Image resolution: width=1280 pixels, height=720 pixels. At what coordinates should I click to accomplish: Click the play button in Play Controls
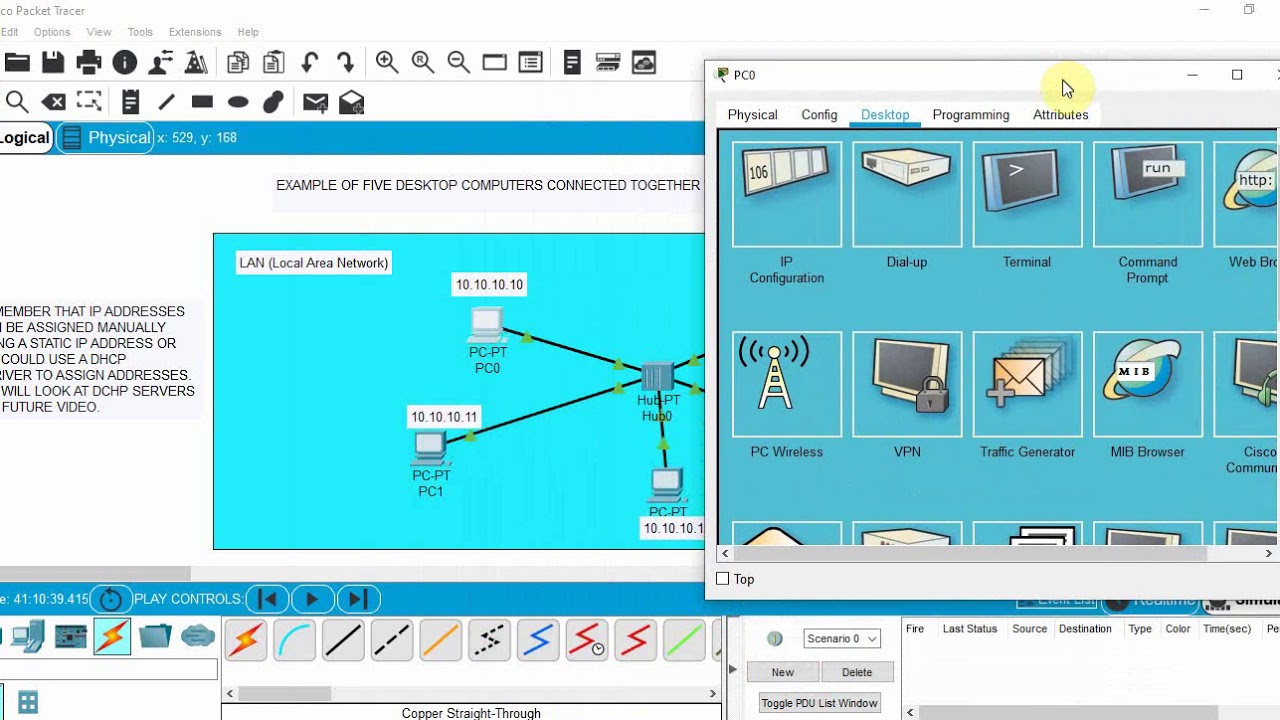click(311, 599)
